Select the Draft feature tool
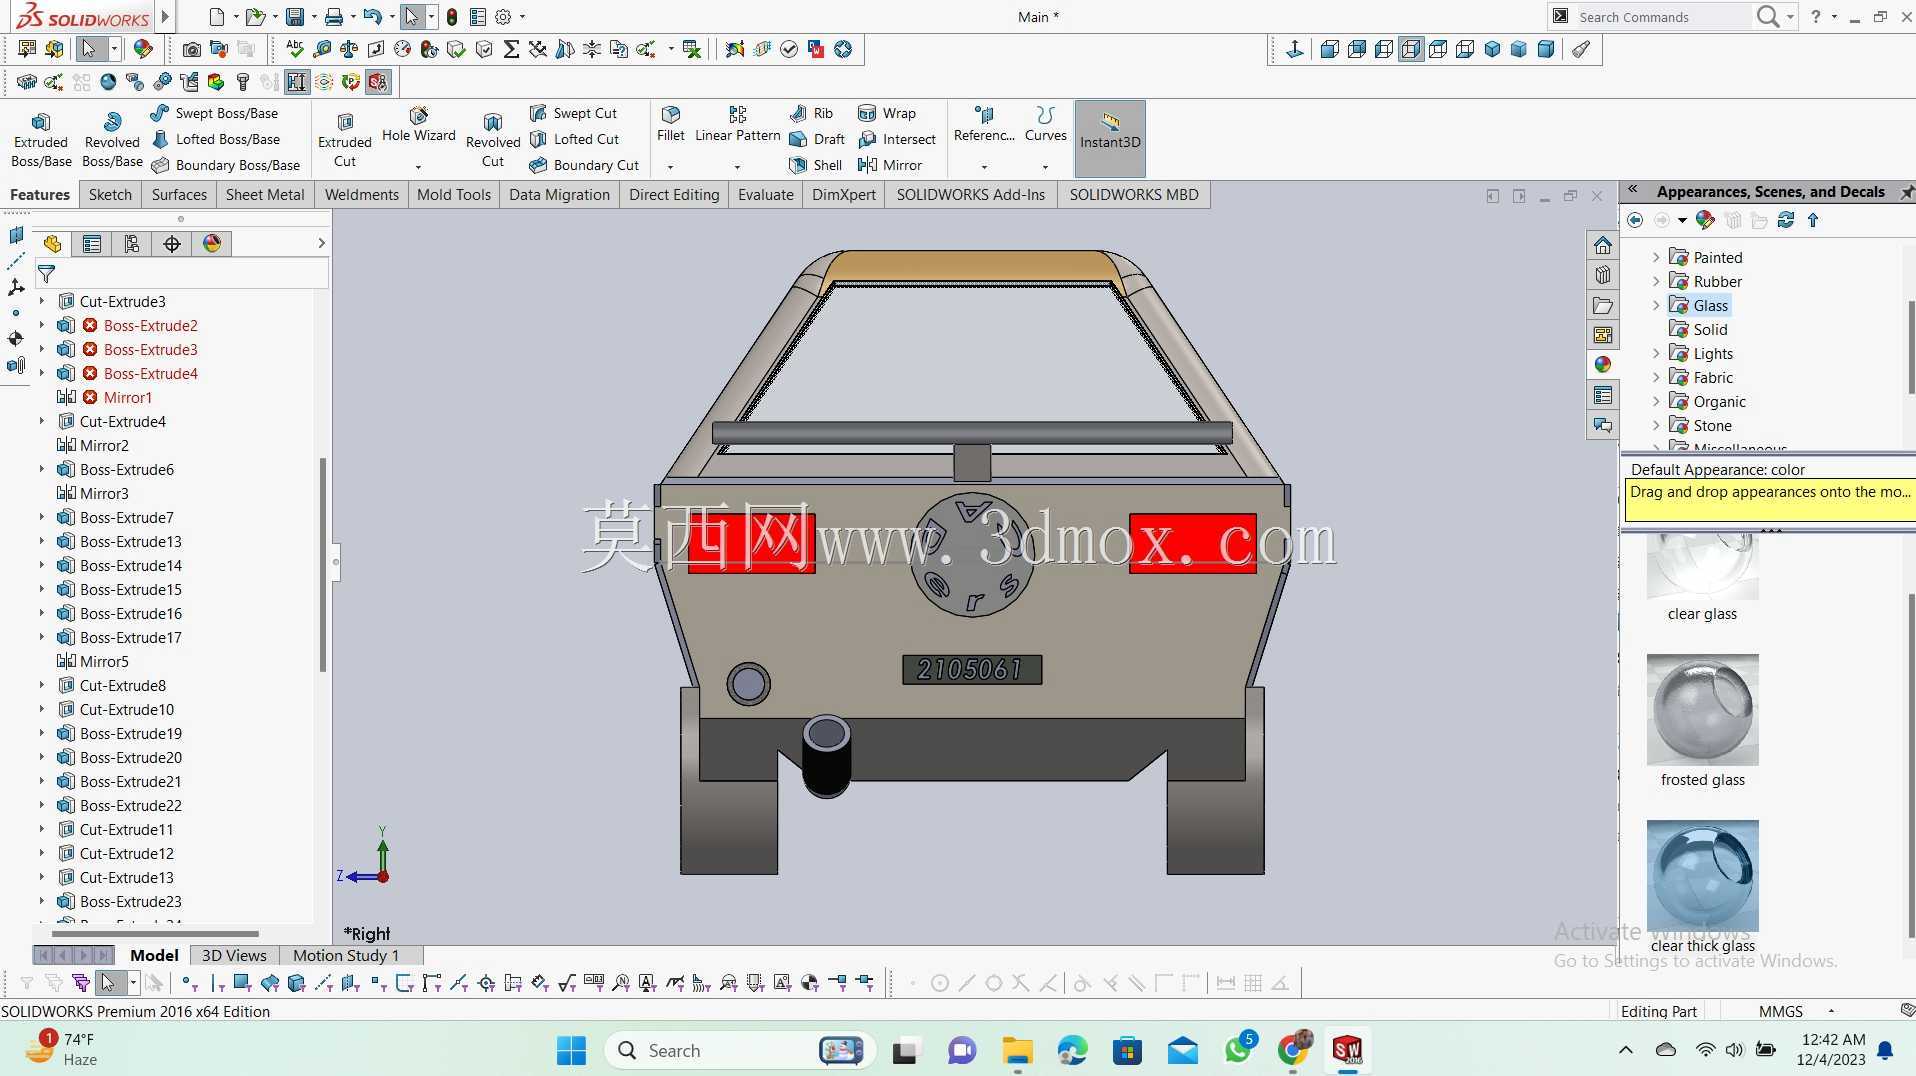Screen dimensions: 1916x1076 (817, 139)
